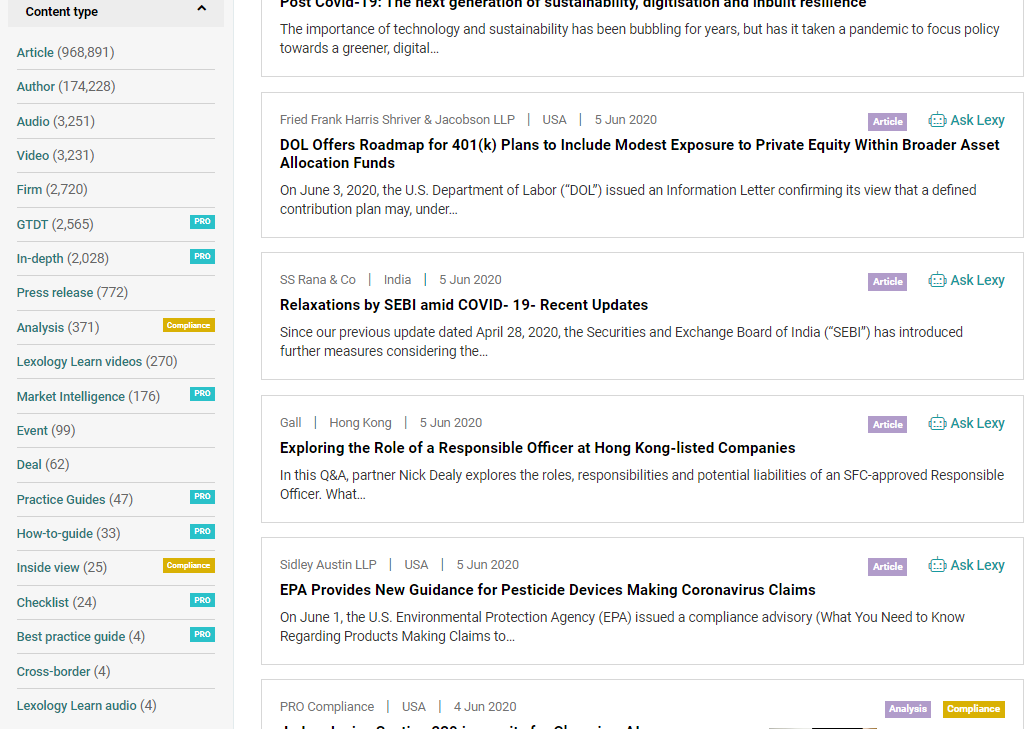Click the Ask Lexy icon for the EPA article
The height and width of the screenshot is (729, 1027).
[x=938, y=565]
